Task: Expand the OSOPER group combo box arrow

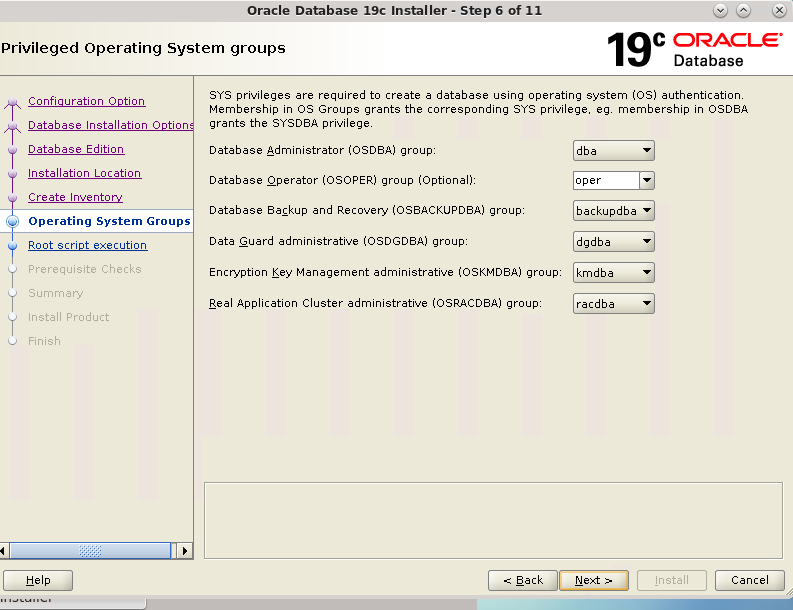Action: click(647, 181)
